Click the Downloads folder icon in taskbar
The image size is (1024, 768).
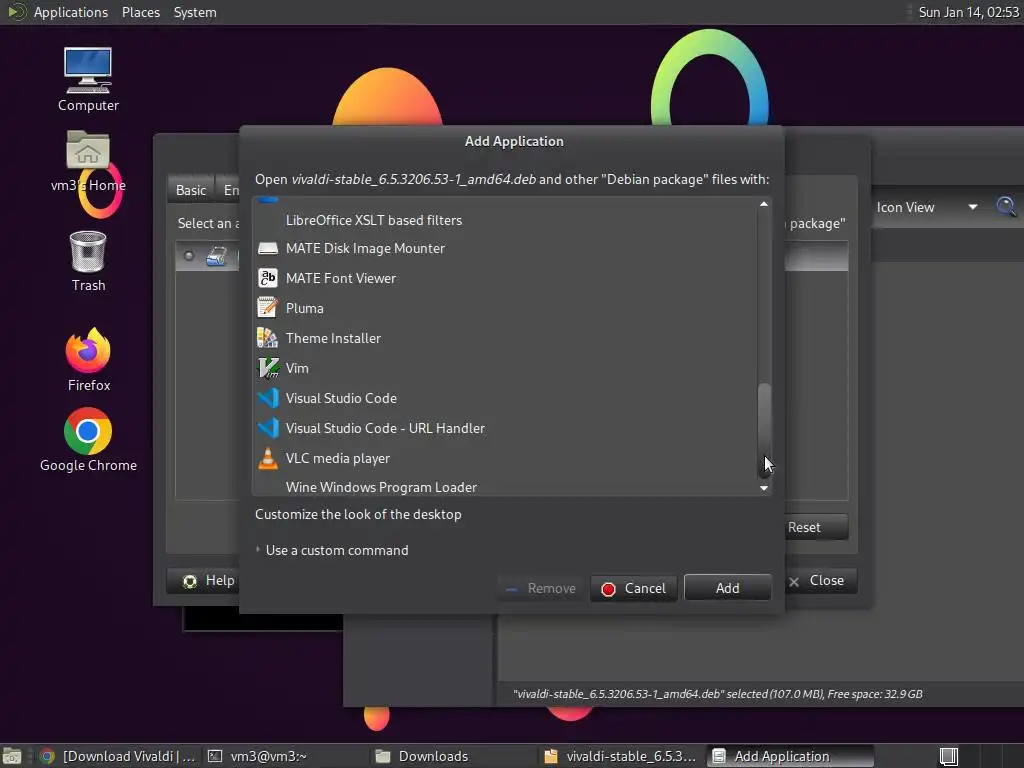tap(383, 756)
